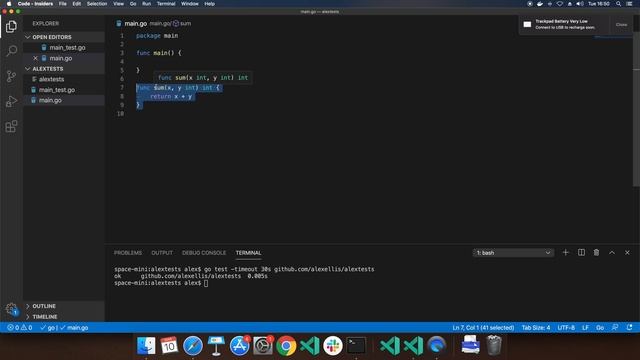Open Terminal app from the dock

[x=356, y=346]
